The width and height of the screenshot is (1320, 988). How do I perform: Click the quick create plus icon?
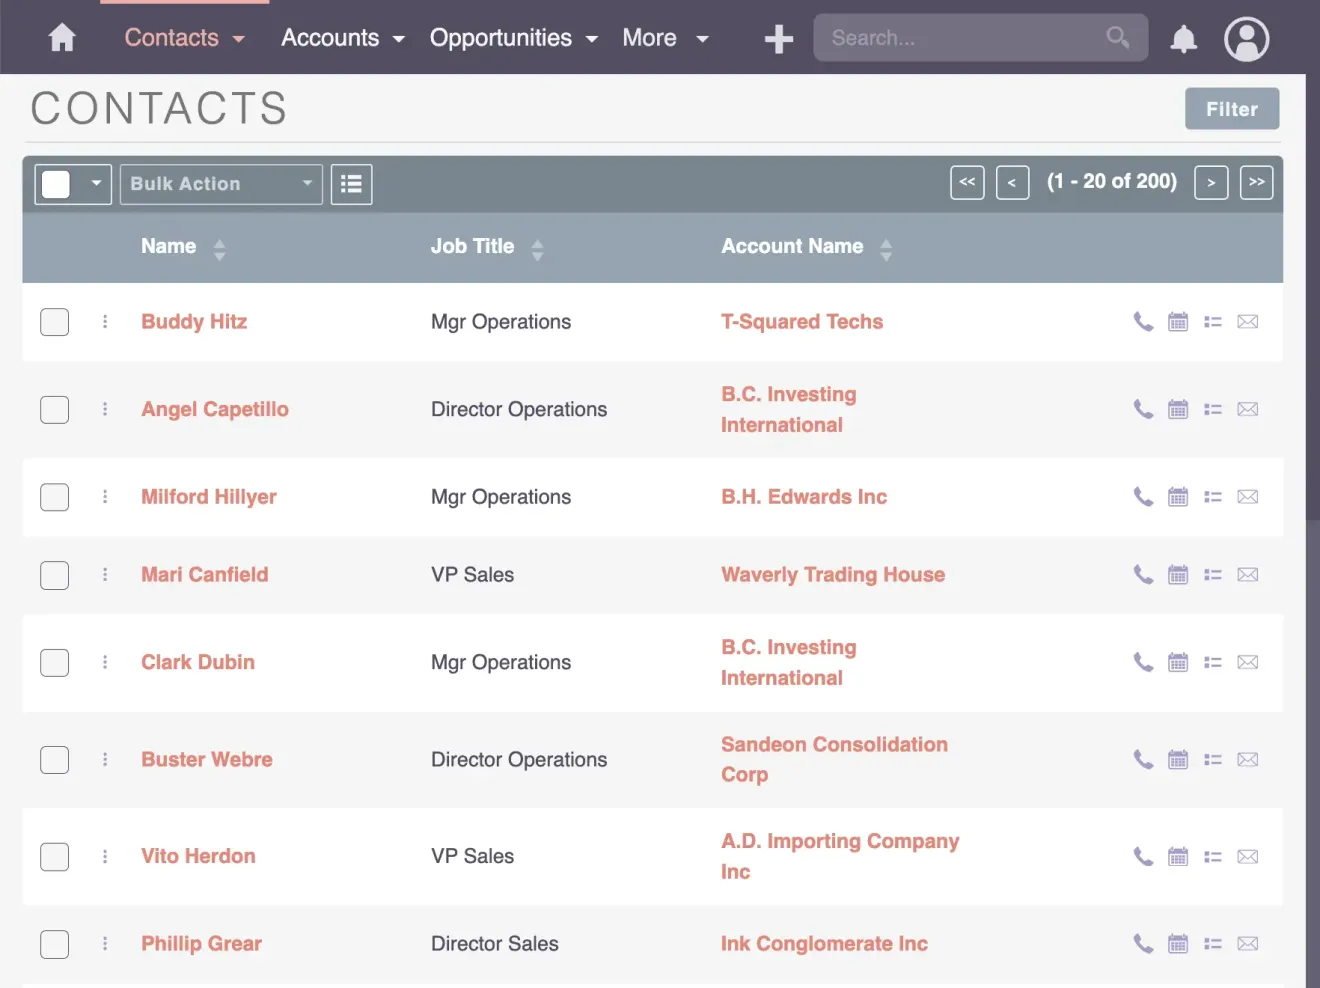[778, 38]
